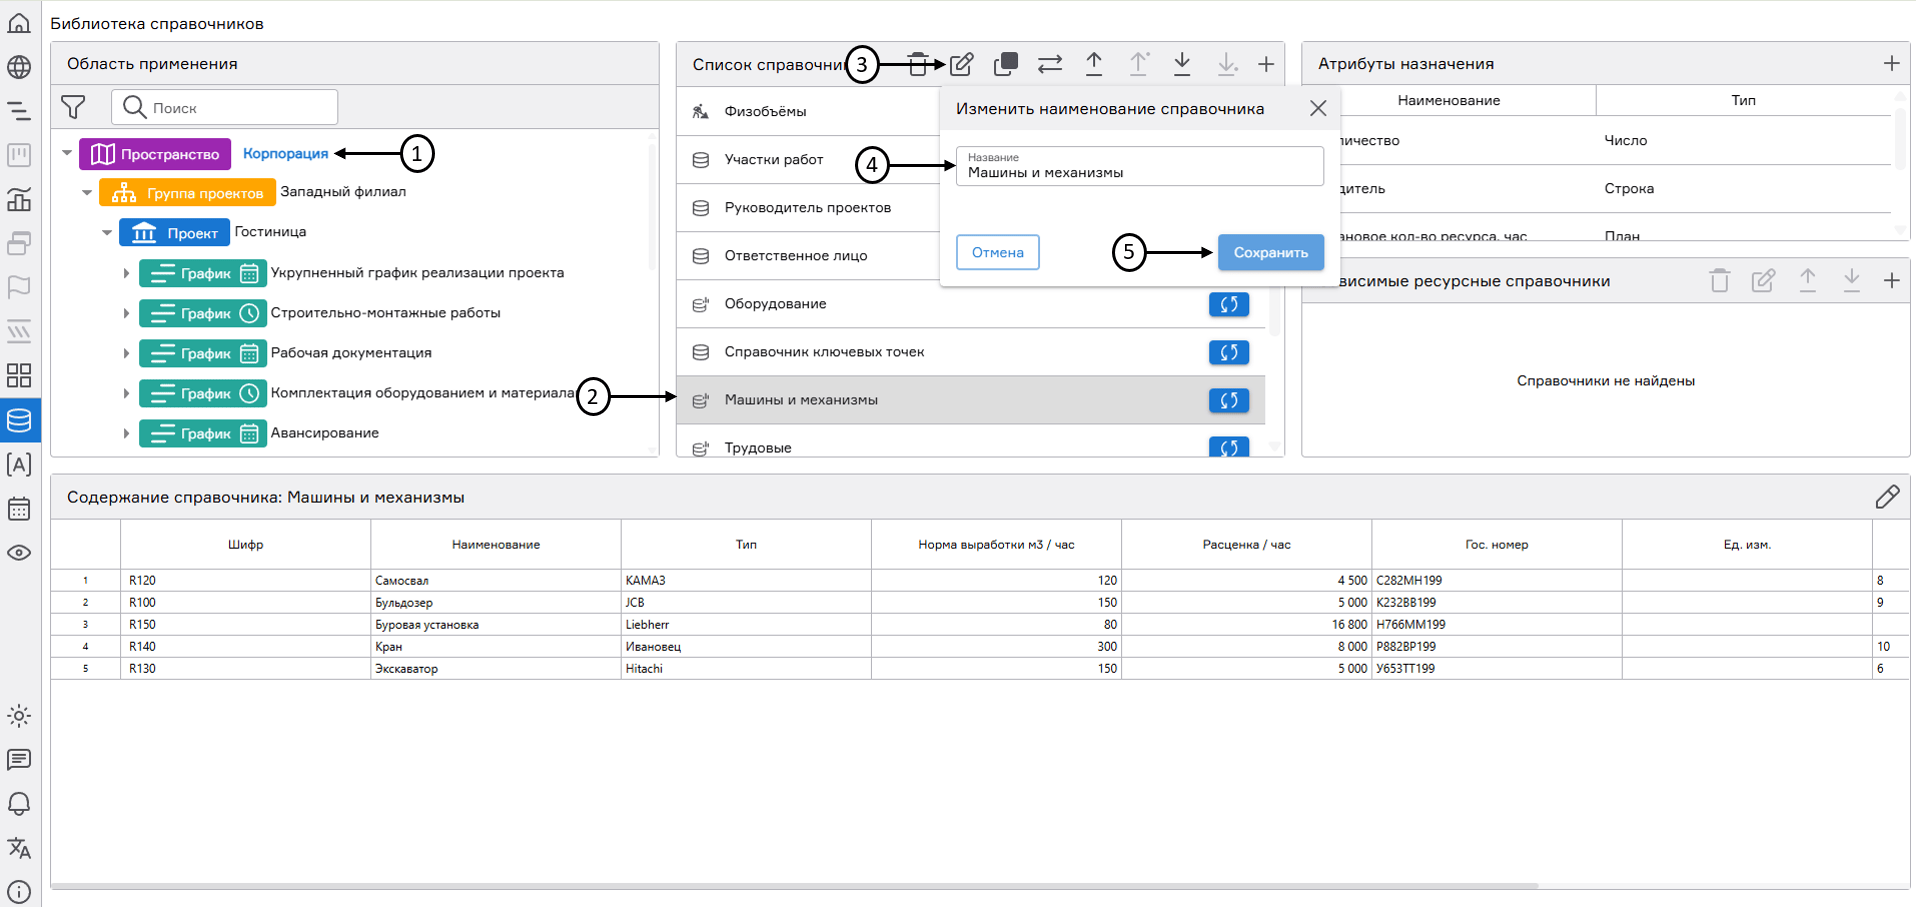The image size is (1916, 907).
Task: Click the edit reference name pencil icon
Action: tap(961, 65)
